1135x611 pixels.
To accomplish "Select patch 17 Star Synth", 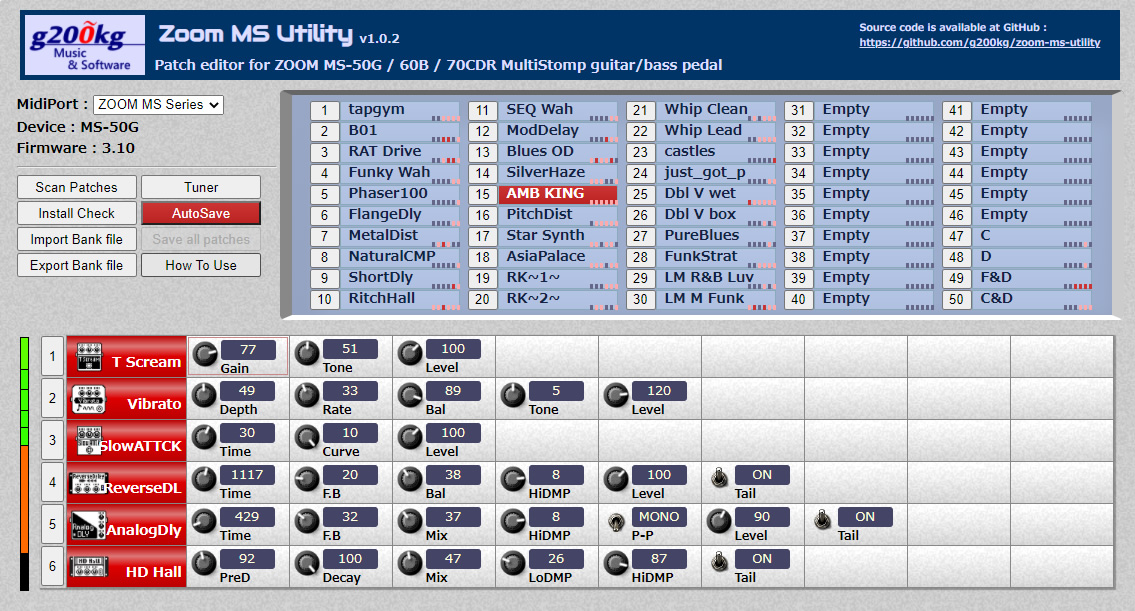I will (x=558, y=236).
